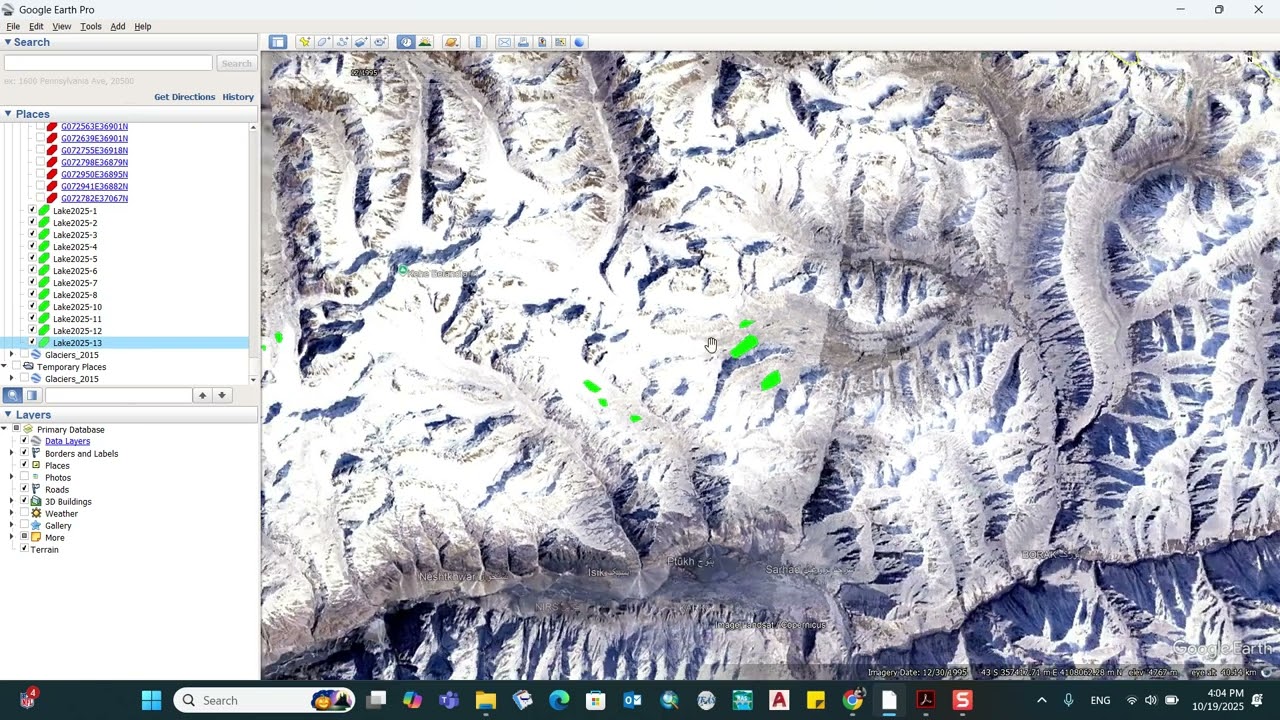Open the planet switcher Saturn icon

[451, 42]
